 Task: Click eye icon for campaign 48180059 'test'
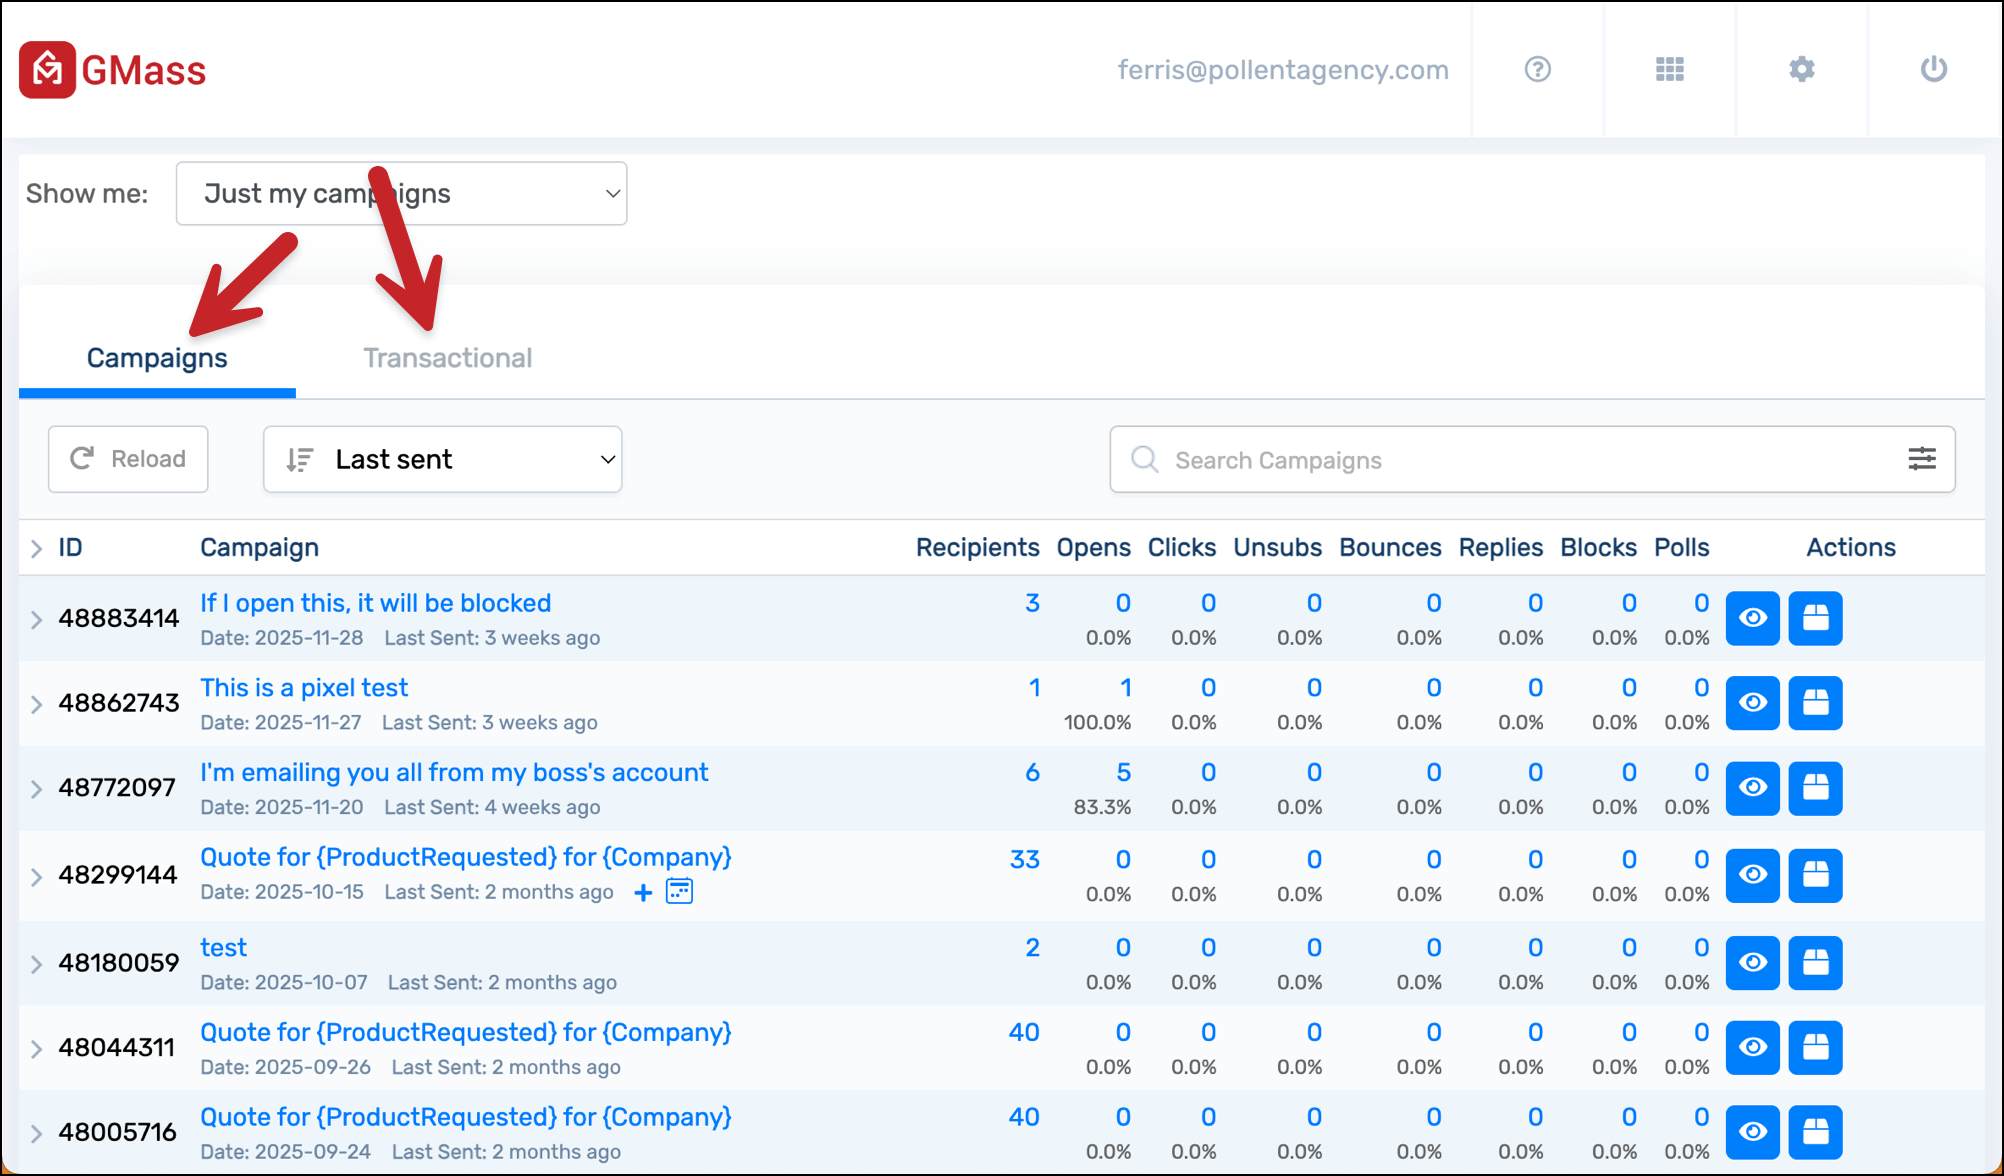pos(1752,962)
